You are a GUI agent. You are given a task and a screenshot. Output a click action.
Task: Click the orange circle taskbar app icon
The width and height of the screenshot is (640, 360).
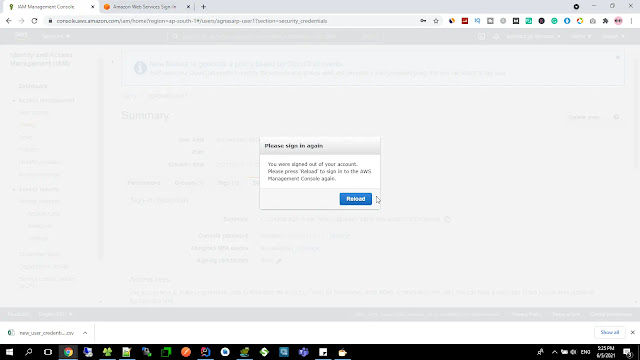pos(186,352)
